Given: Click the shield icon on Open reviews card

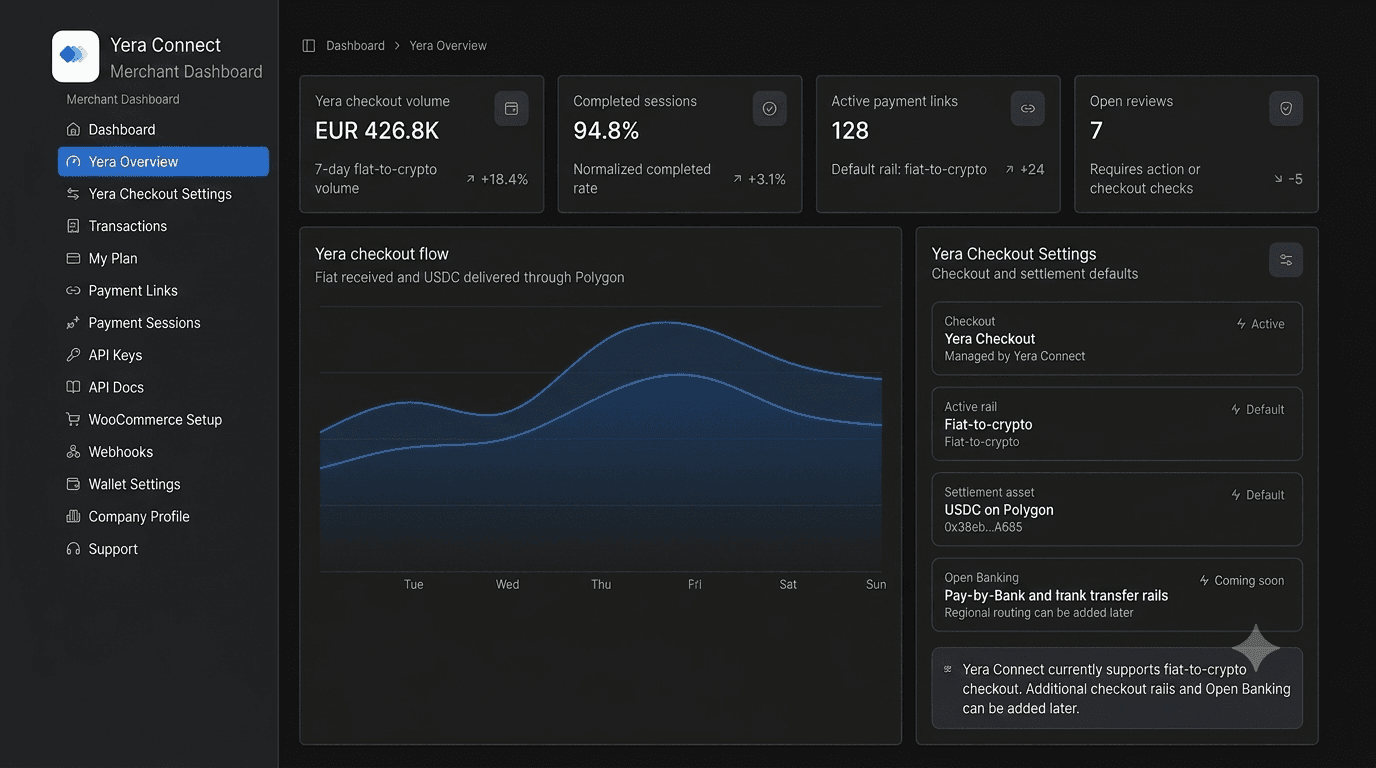Looking at the screenshot, I should tap(1286, 108).
